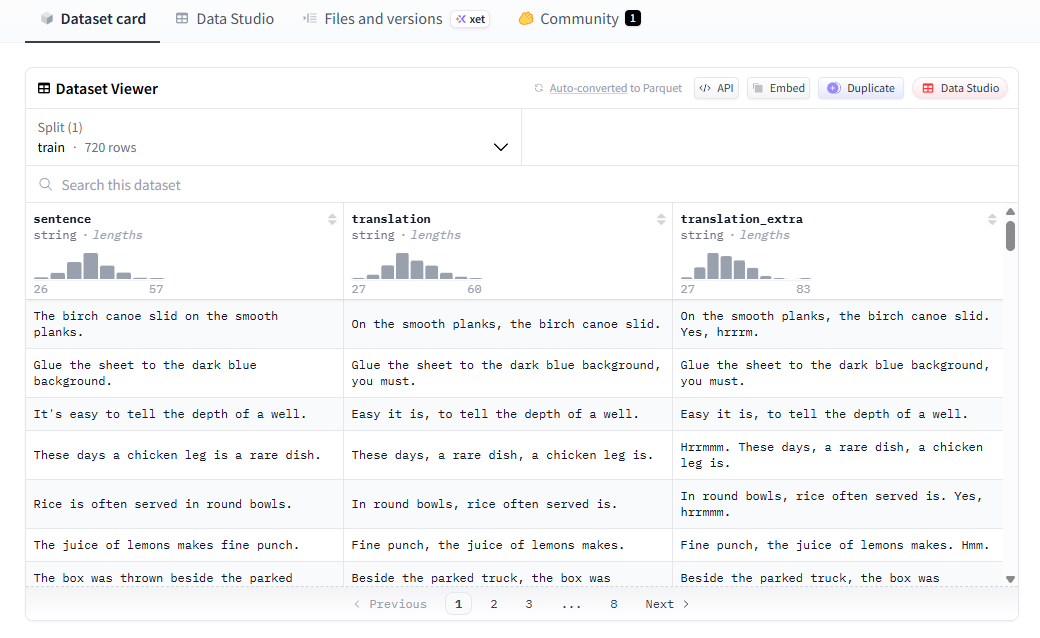
Task: Click the Dataset Viewer table icon
Action: click(x=44, y=88)
